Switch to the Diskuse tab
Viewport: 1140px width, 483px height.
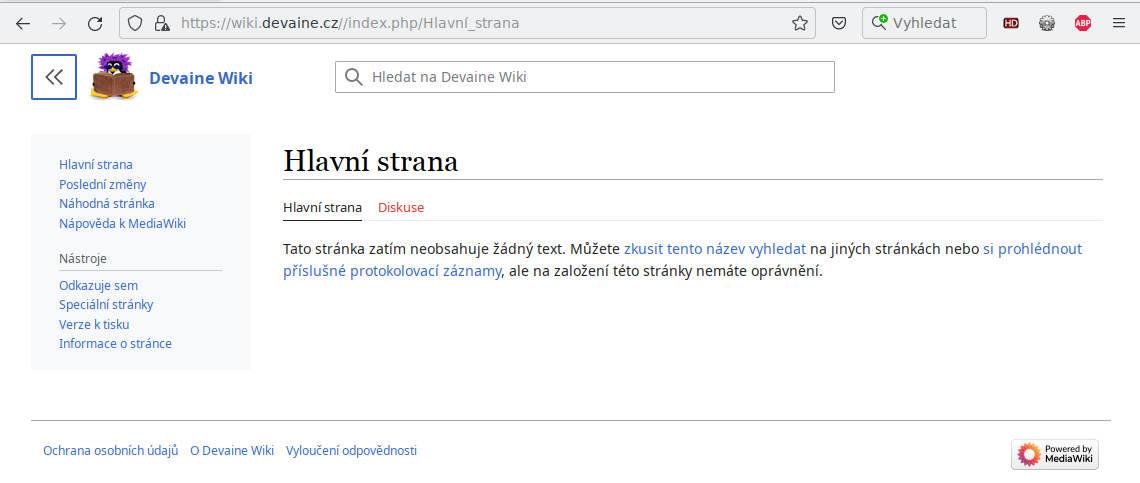[401, 207]
